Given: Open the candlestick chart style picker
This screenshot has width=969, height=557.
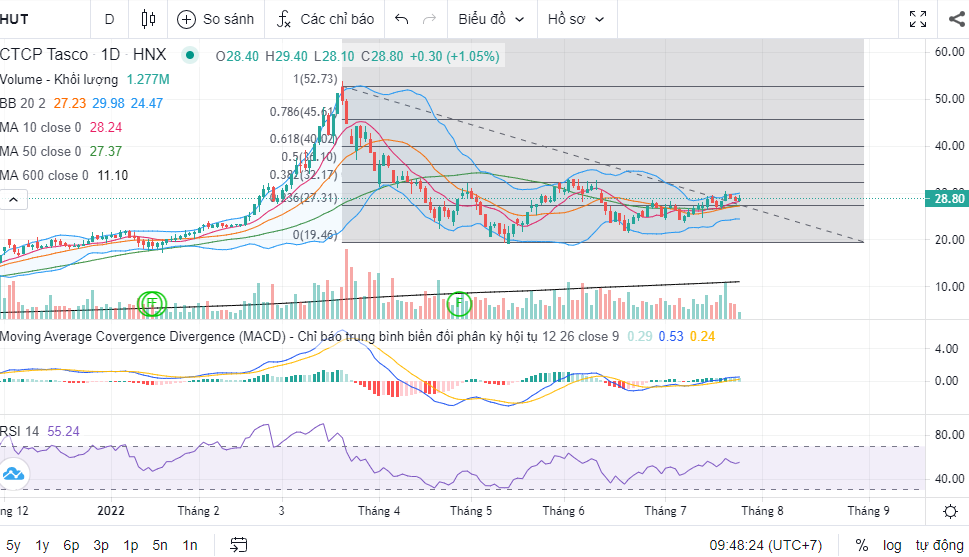Looking at the screenshot, I should point(149,19).
